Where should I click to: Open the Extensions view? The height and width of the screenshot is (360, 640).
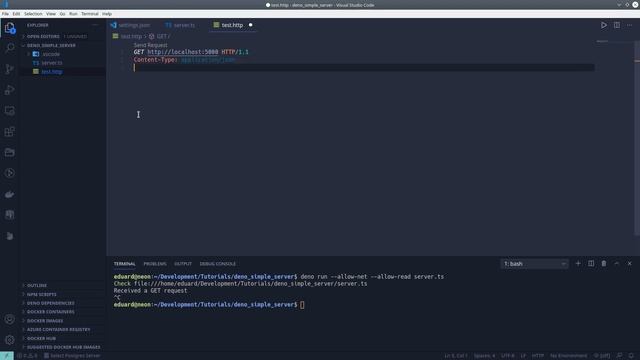pos(9,131)
